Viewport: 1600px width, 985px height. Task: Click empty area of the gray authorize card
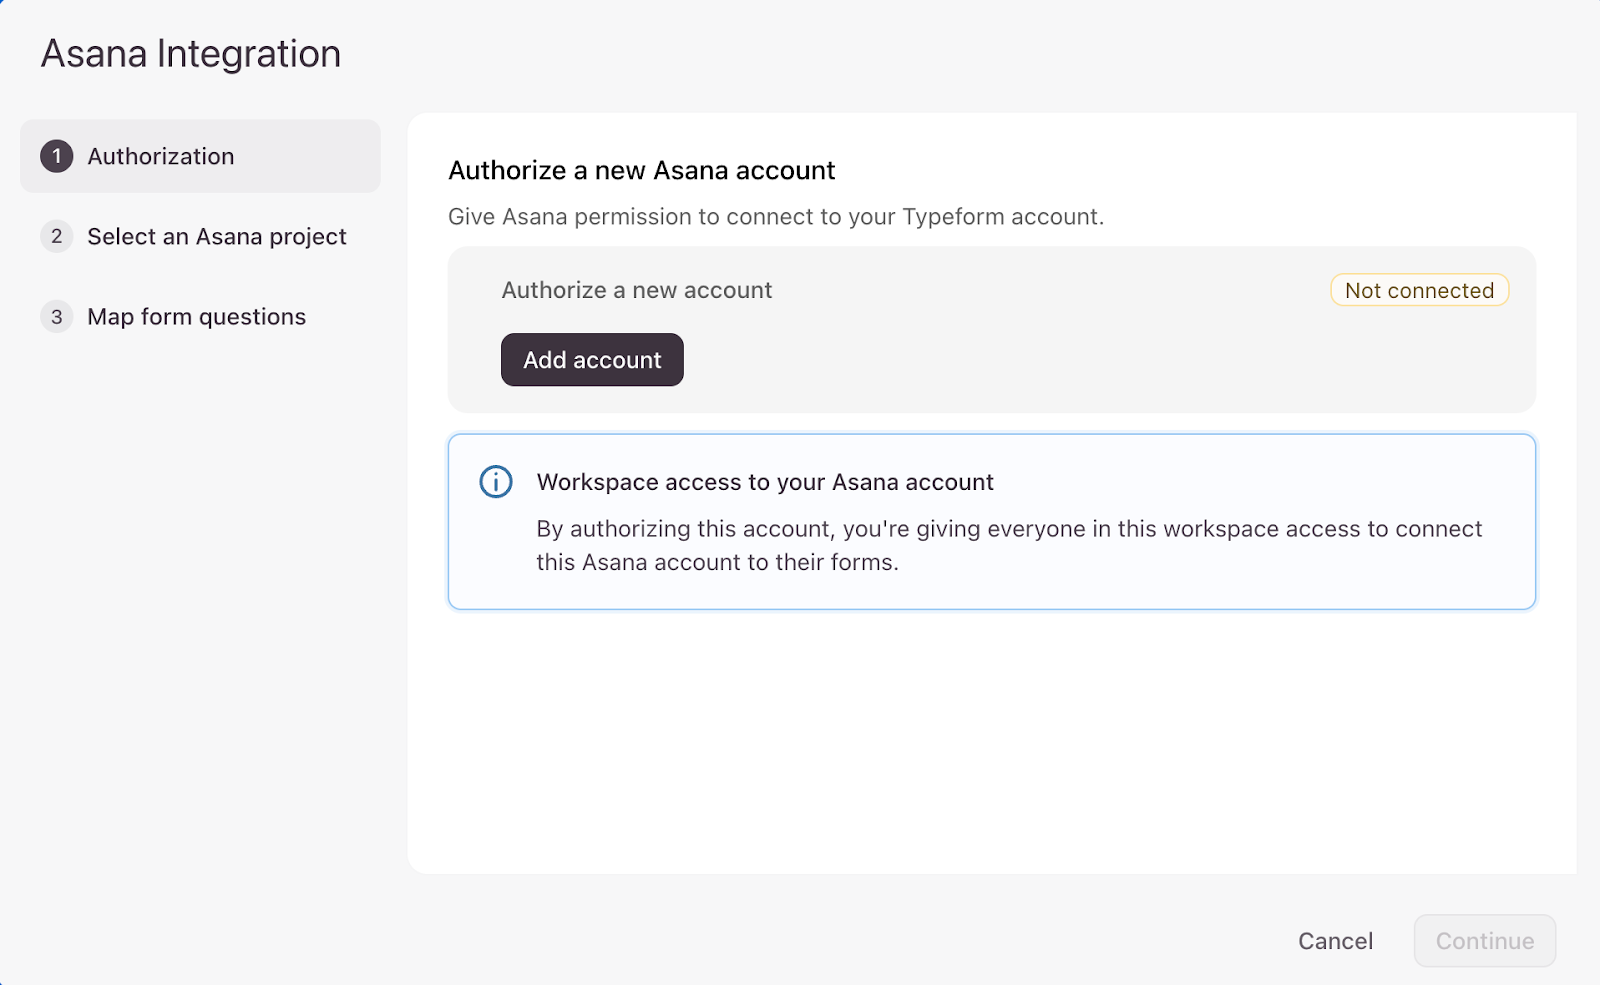tap(1100, 360)
